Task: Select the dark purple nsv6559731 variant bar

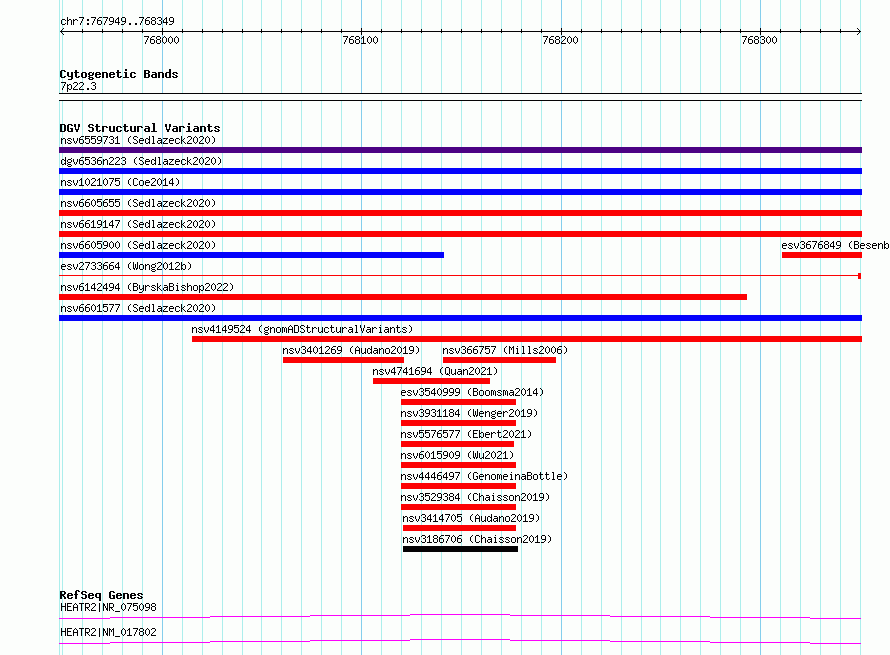Action: coord(460,150)
